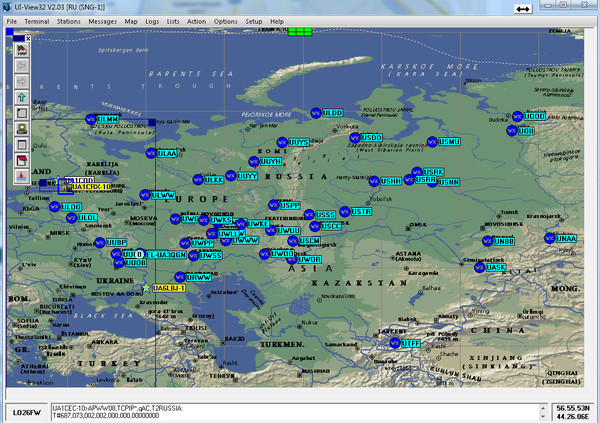Click the VX station icon for UOOO

tap(517, 116)
